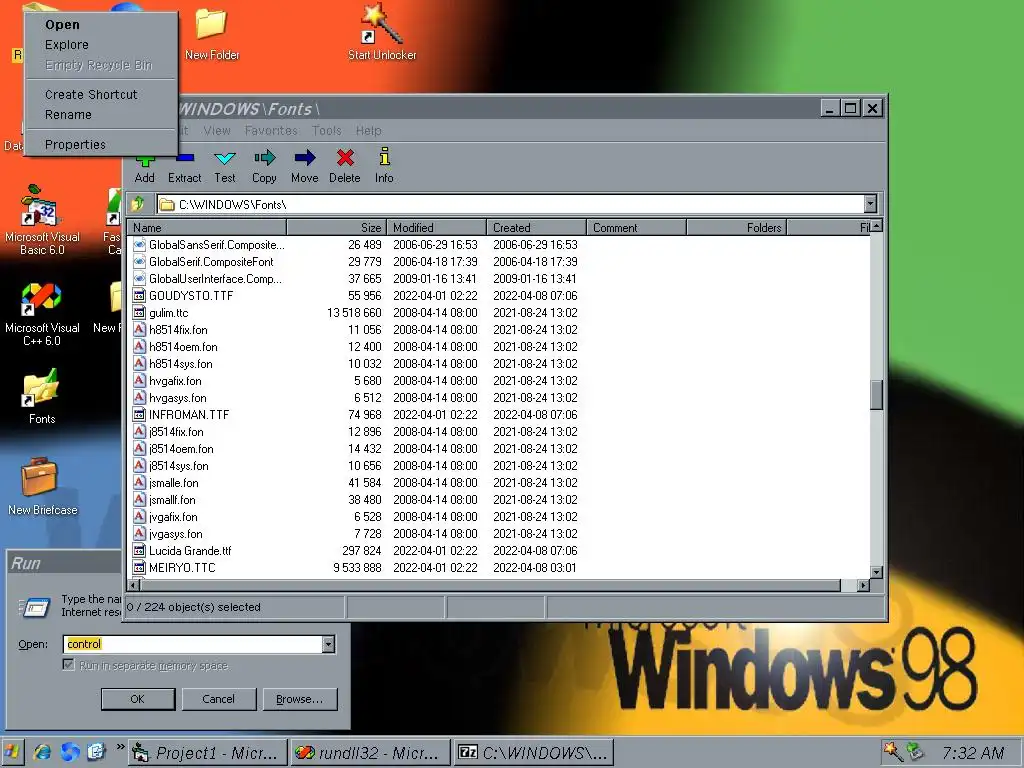The width and height of the screenshot is (1024, 768).
Task: Open the Tools menu
Action: [x=327, y=131]
